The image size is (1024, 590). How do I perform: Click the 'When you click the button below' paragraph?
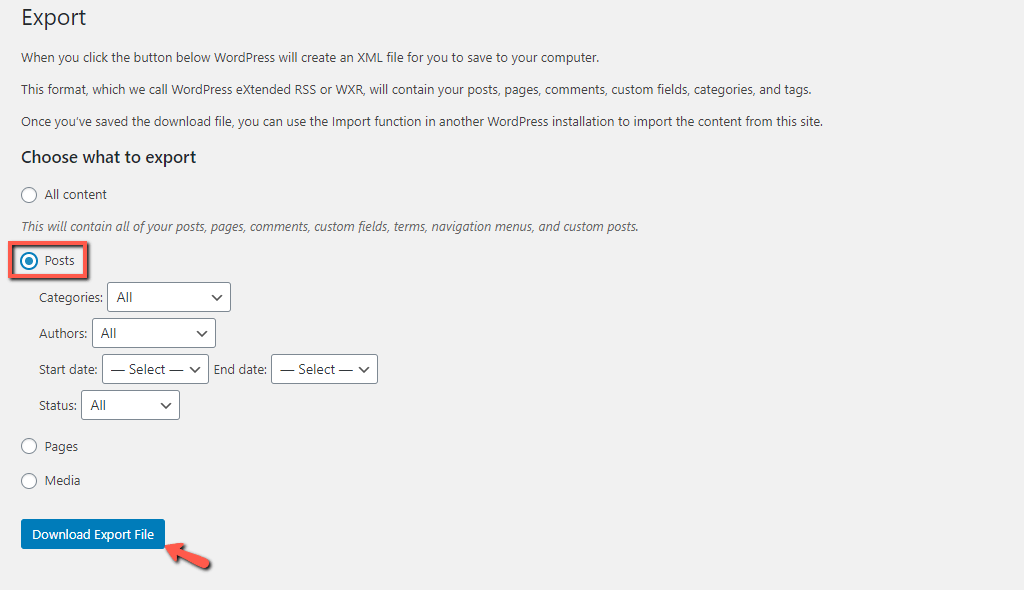310,57
